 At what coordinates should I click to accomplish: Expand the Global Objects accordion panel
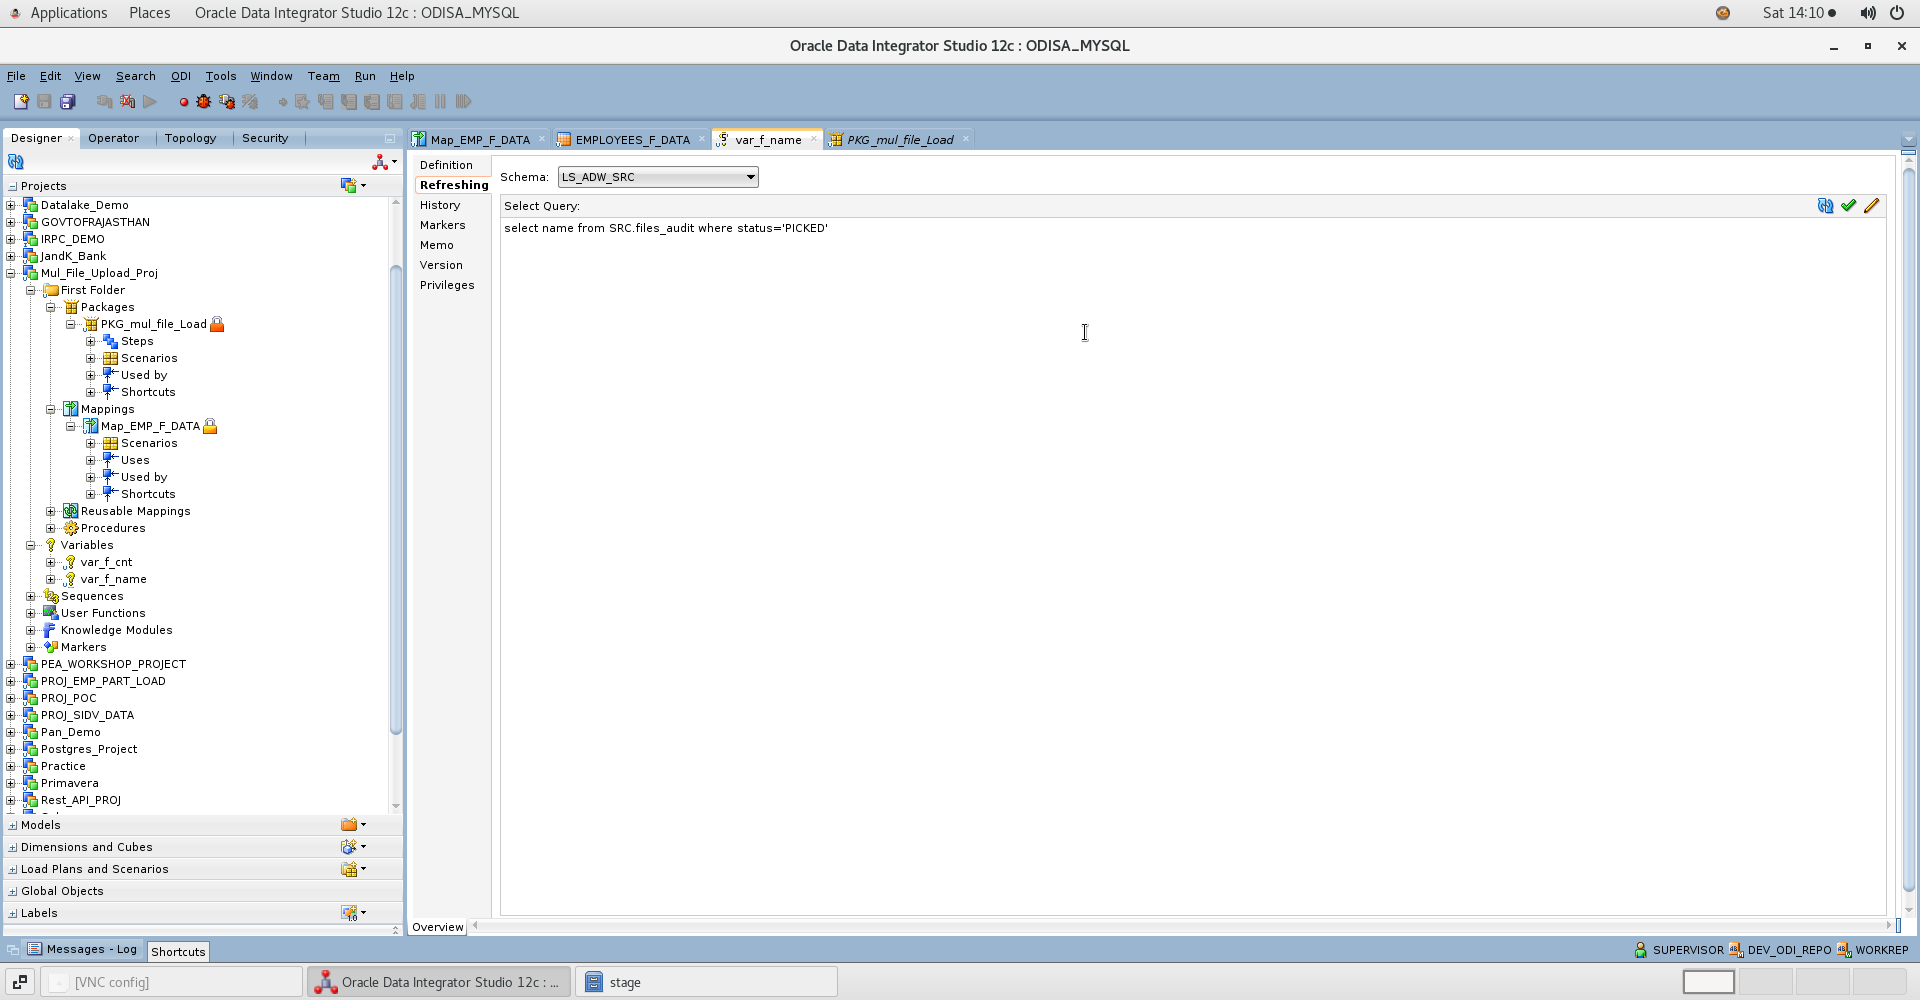[x=12, y=891]
